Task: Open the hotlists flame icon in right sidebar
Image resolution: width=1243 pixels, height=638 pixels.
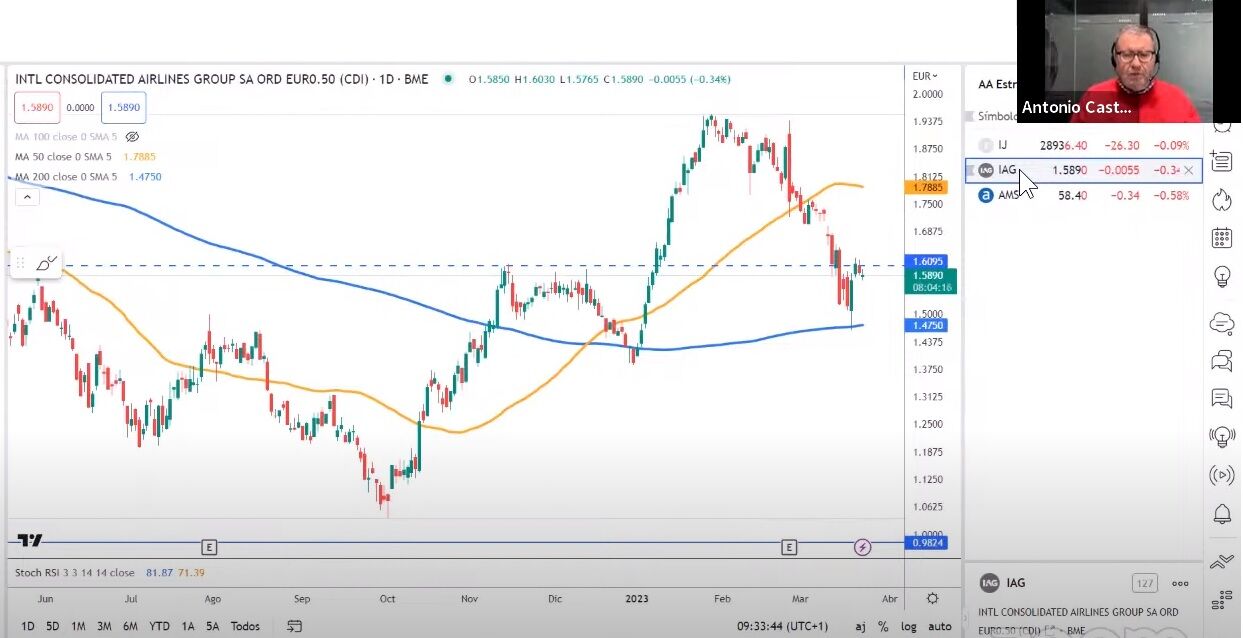Action: click(1221, 199)
